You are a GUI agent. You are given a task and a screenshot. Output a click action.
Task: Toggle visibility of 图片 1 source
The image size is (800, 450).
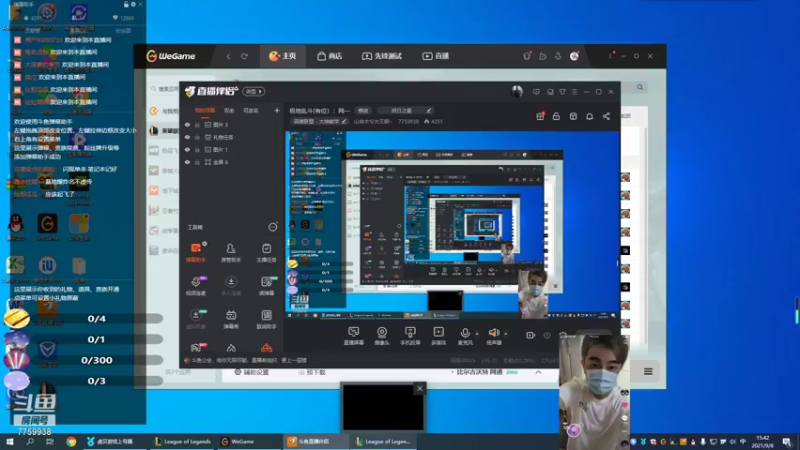187,149
